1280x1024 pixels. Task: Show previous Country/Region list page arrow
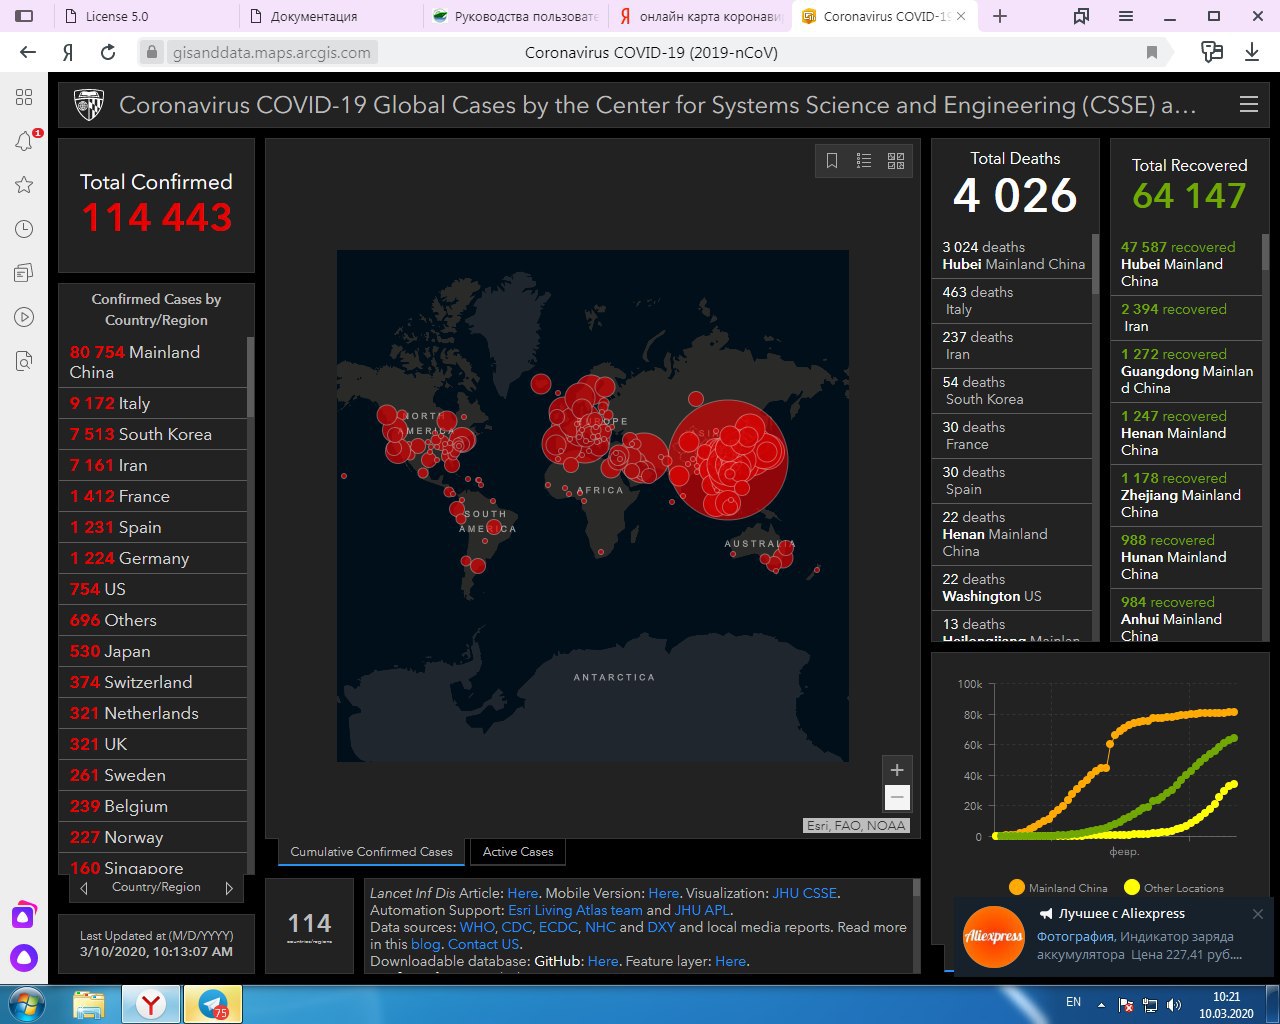84,888
